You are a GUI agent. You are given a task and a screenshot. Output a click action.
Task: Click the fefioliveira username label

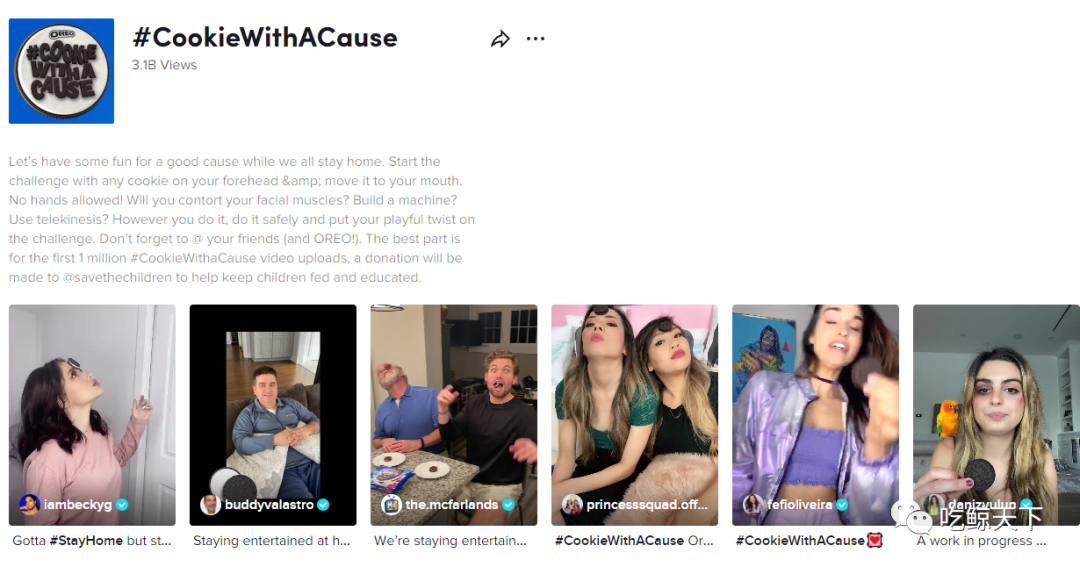[x=800, y=504]
